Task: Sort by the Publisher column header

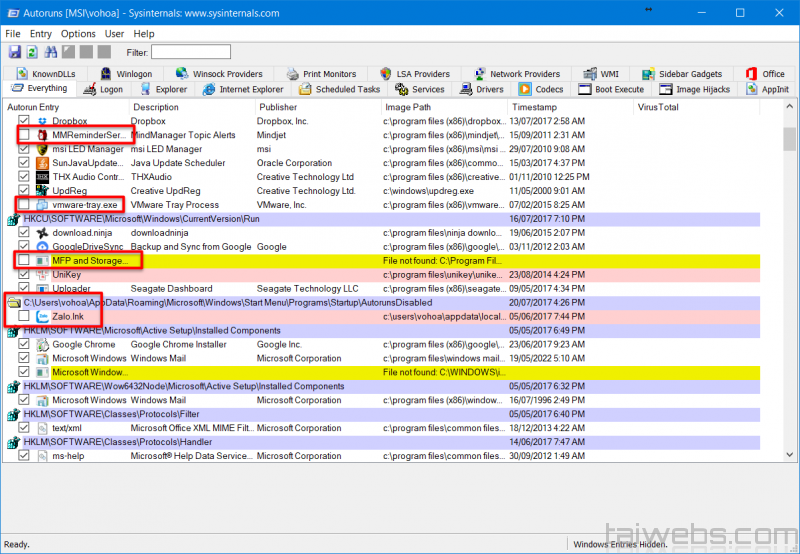Action: [x=278, y=107]
